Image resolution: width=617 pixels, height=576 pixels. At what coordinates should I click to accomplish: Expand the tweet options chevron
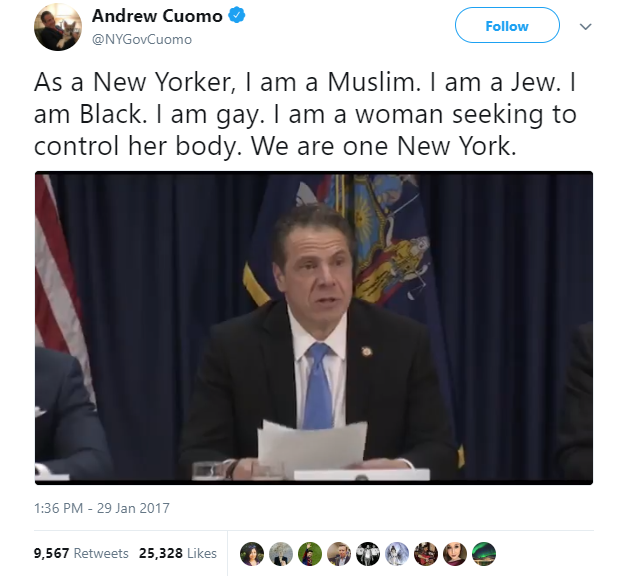pyautogui.click(x=586, y=27)
